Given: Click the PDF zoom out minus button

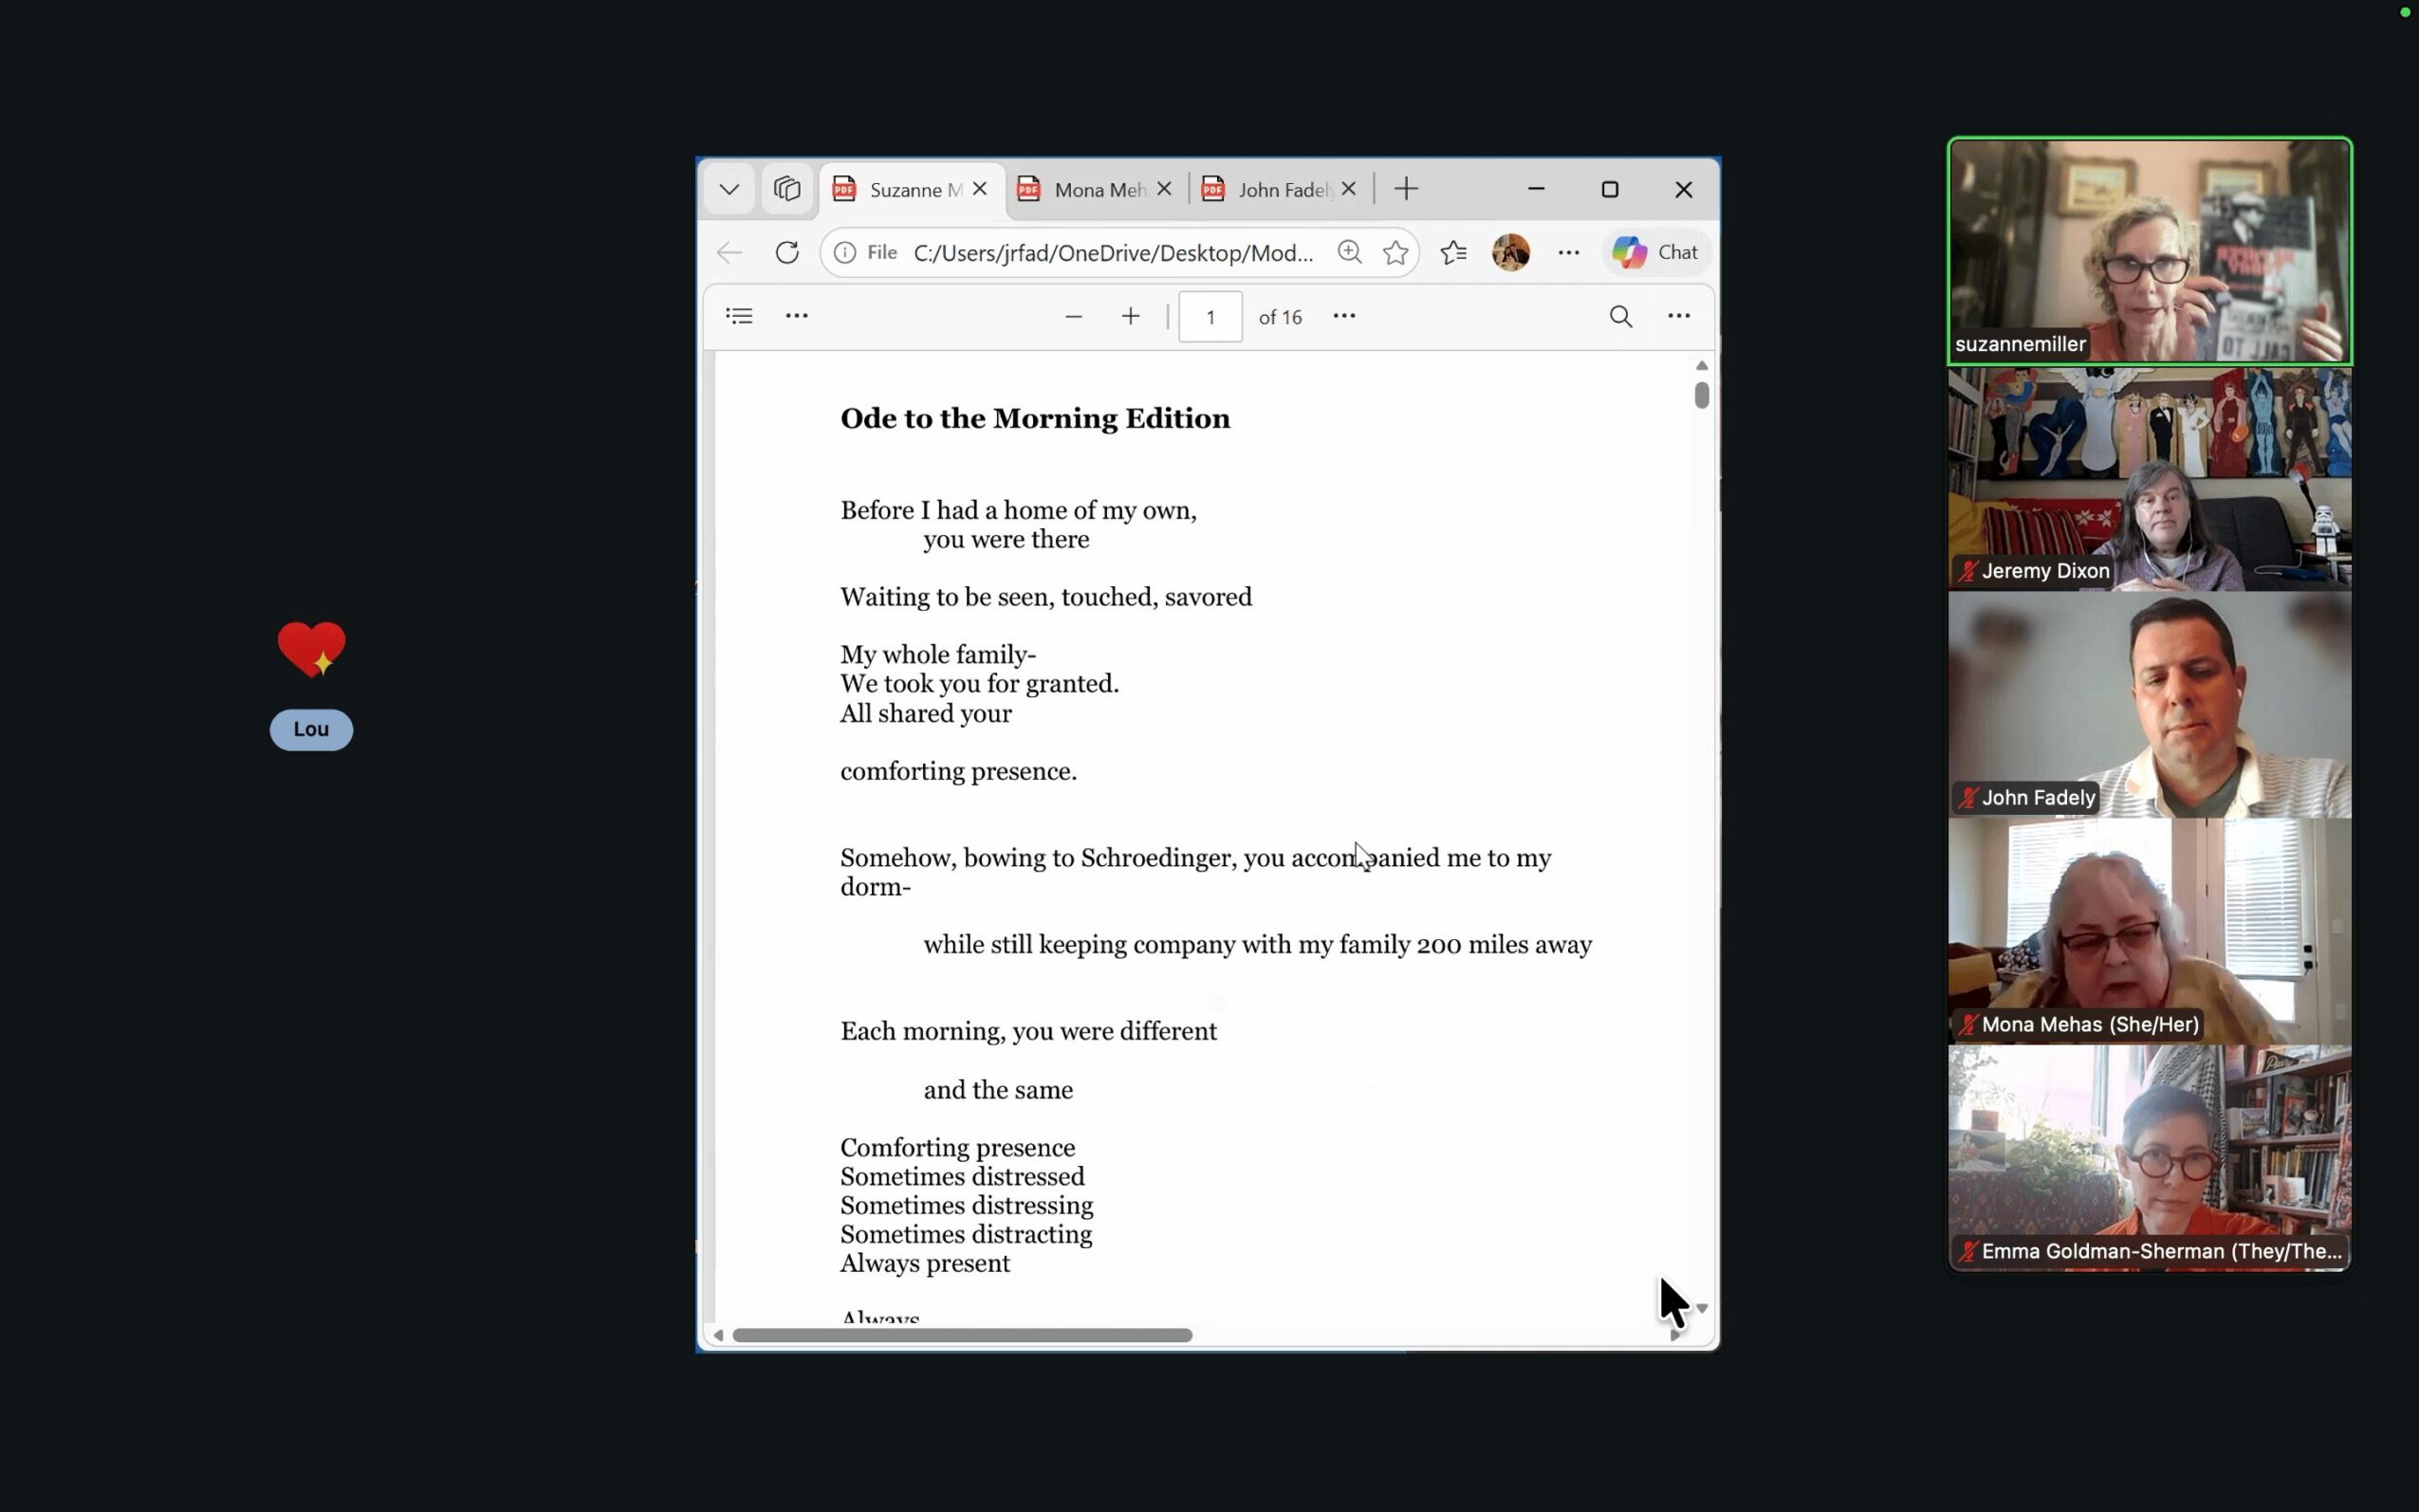Looking at the screenshot, I should [x=1073, y=316].
